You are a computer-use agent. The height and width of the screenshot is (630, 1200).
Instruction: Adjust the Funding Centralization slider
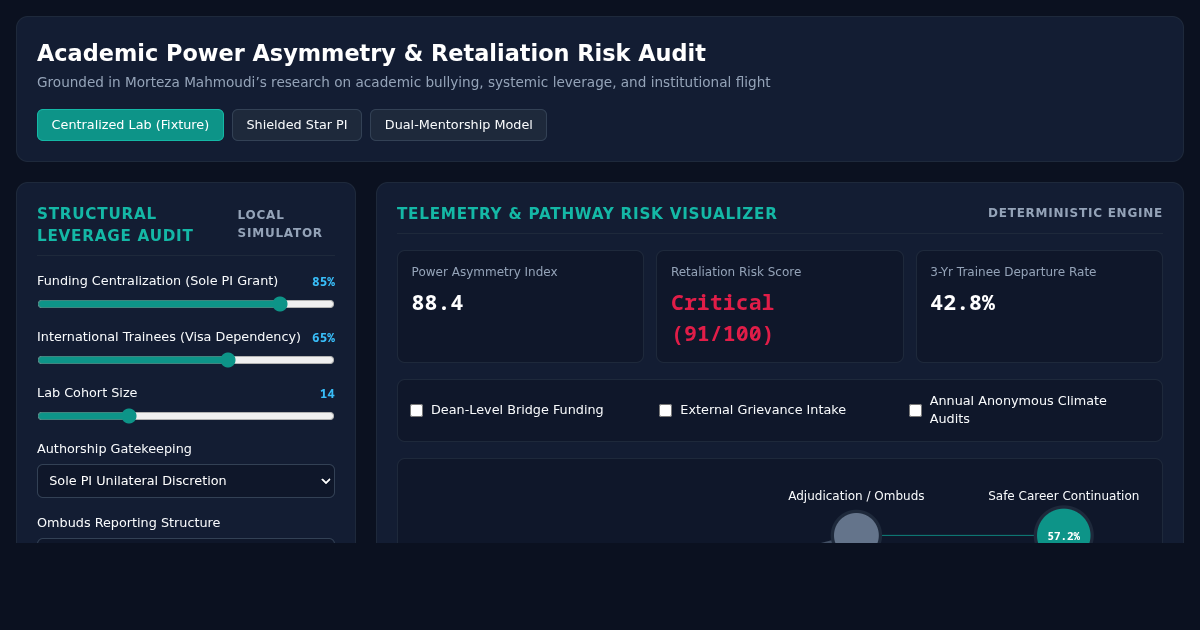pos(186,304)
